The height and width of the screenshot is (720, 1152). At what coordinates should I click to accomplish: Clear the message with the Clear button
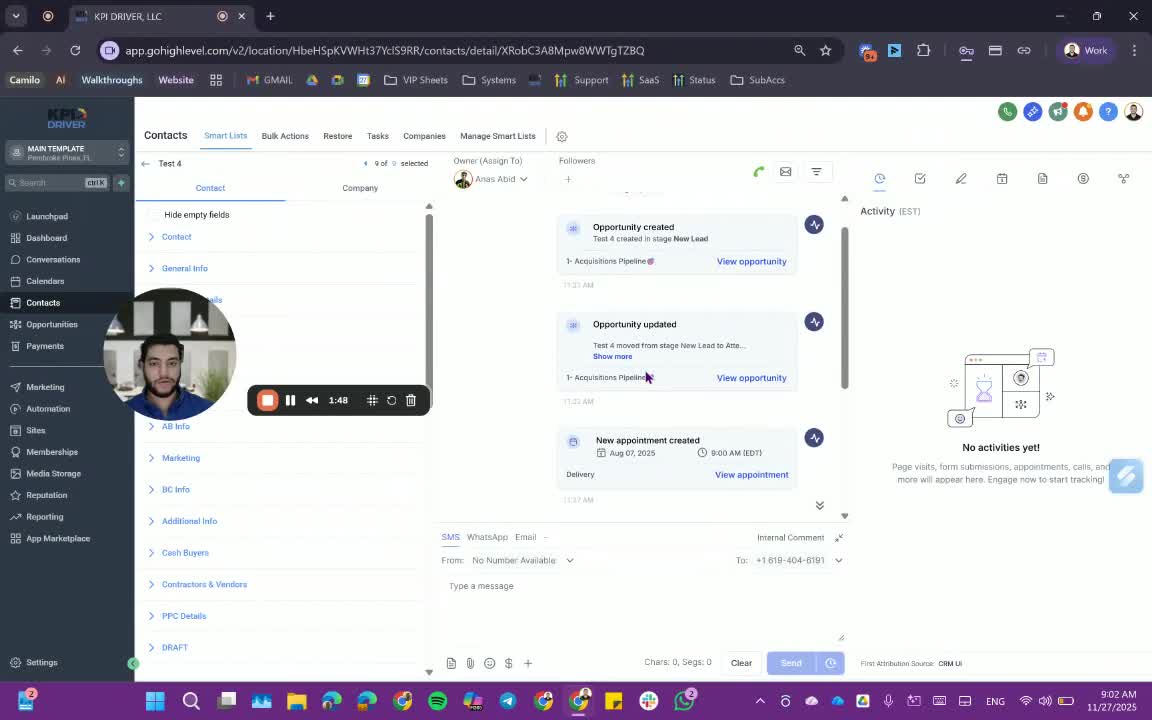pyautogui.click(x=741, y=663)
